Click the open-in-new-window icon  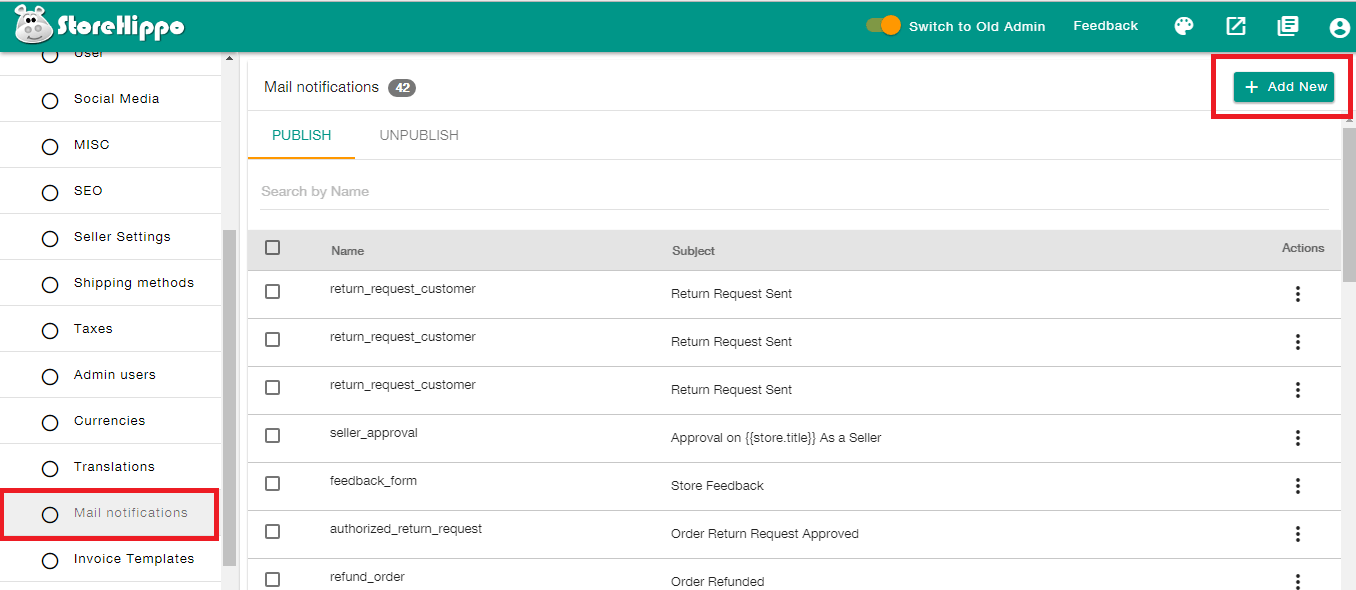click(1236, 27)
